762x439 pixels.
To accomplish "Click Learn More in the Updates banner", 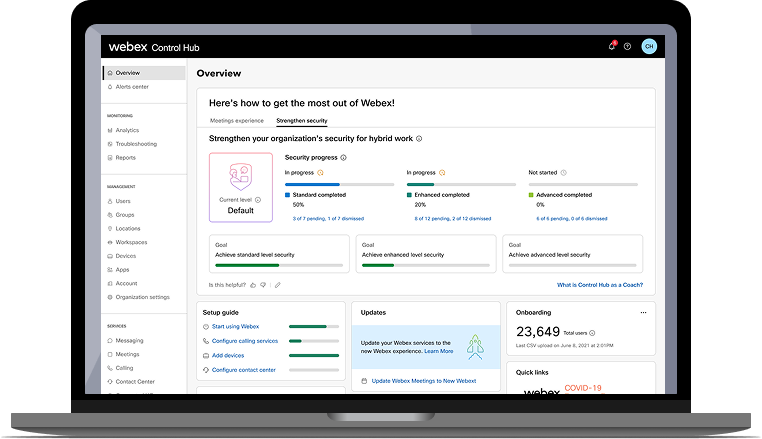I will pos(438,351).
